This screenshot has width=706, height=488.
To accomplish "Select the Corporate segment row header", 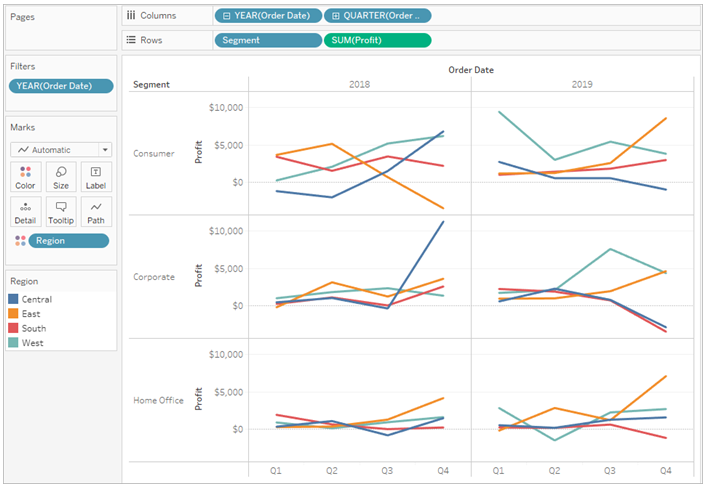I will click(x=154, y=277).
